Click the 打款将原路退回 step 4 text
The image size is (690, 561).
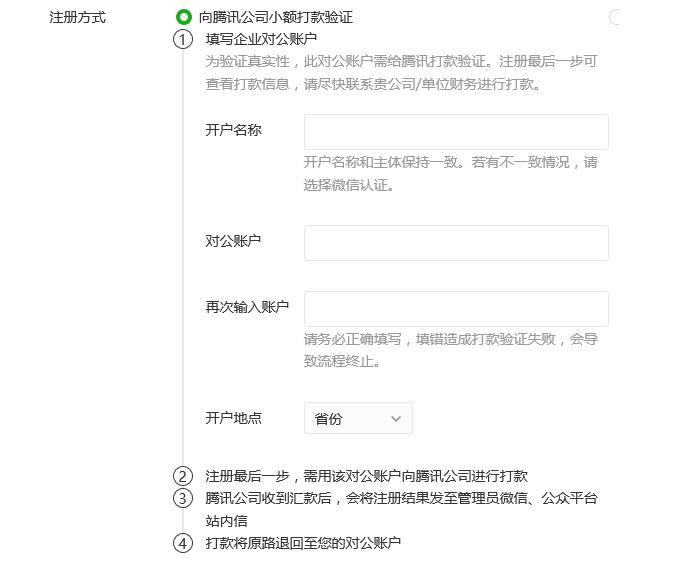click(x=303, y=543)
